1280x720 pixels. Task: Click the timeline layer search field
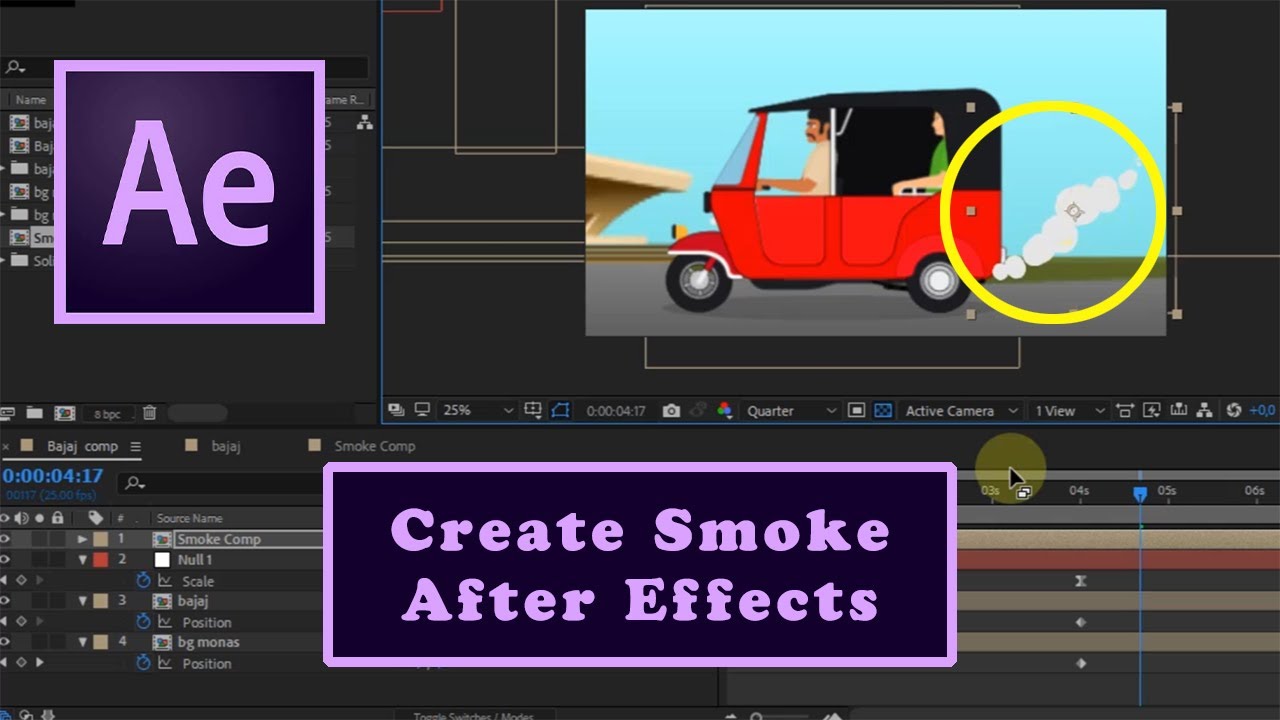click(x=220, y=484)
